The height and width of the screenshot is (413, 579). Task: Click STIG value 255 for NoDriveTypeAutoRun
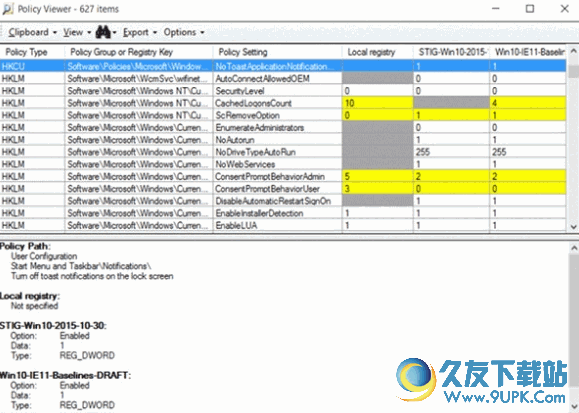(451, 152)
